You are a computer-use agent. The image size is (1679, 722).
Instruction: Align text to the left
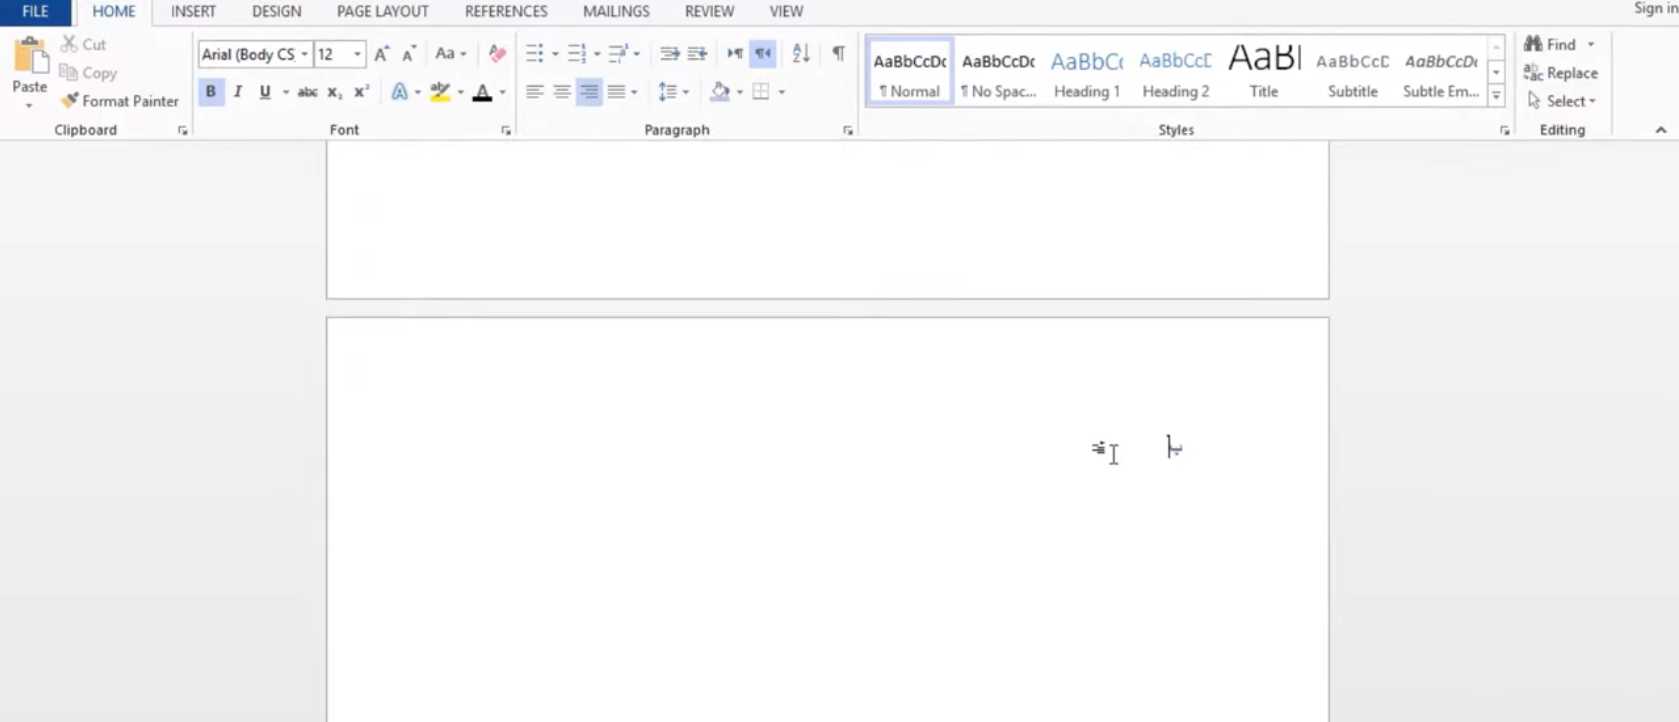[x=535, y=92]
